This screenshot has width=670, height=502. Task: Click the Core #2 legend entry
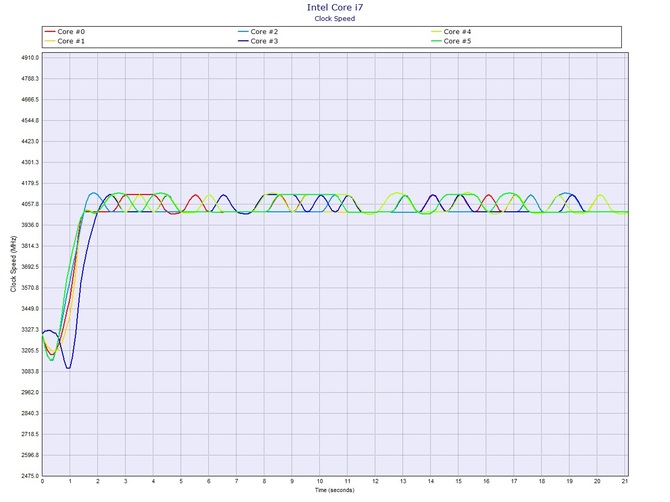pos(258,32)
